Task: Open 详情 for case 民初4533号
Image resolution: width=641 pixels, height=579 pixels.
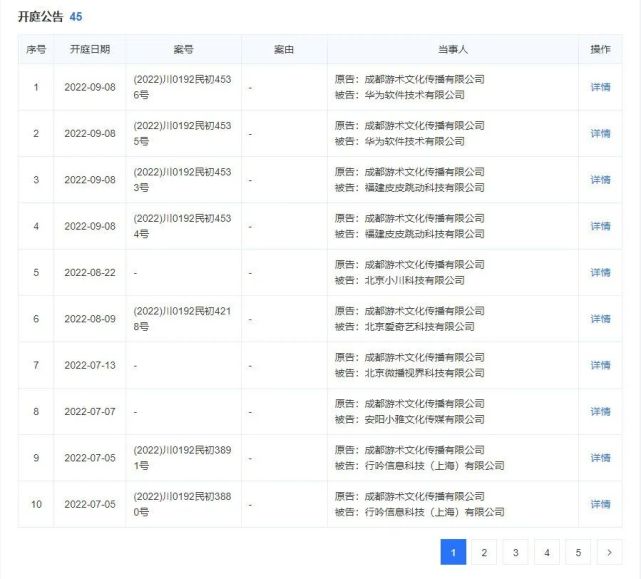Action: pos(600,180)
